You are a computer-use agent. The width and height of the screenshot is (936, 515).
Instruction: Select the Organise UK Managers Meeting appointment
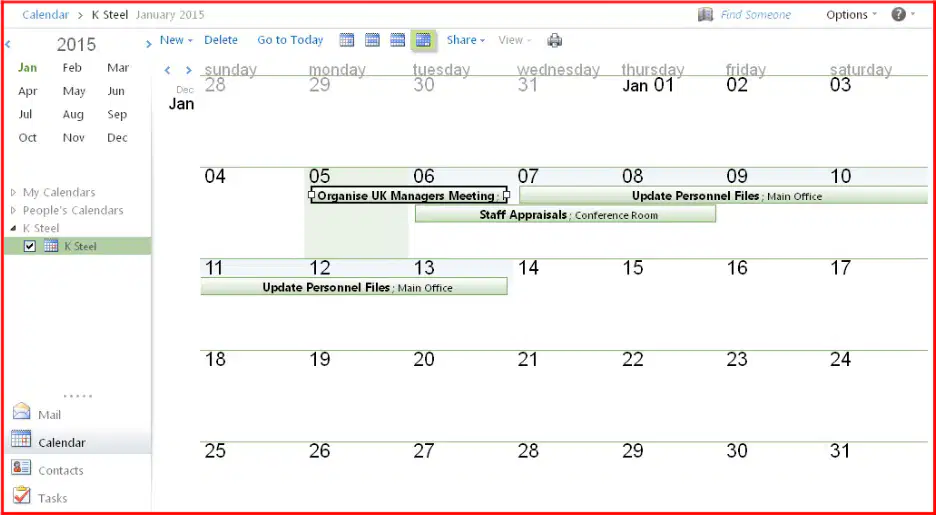coord(409,195)
